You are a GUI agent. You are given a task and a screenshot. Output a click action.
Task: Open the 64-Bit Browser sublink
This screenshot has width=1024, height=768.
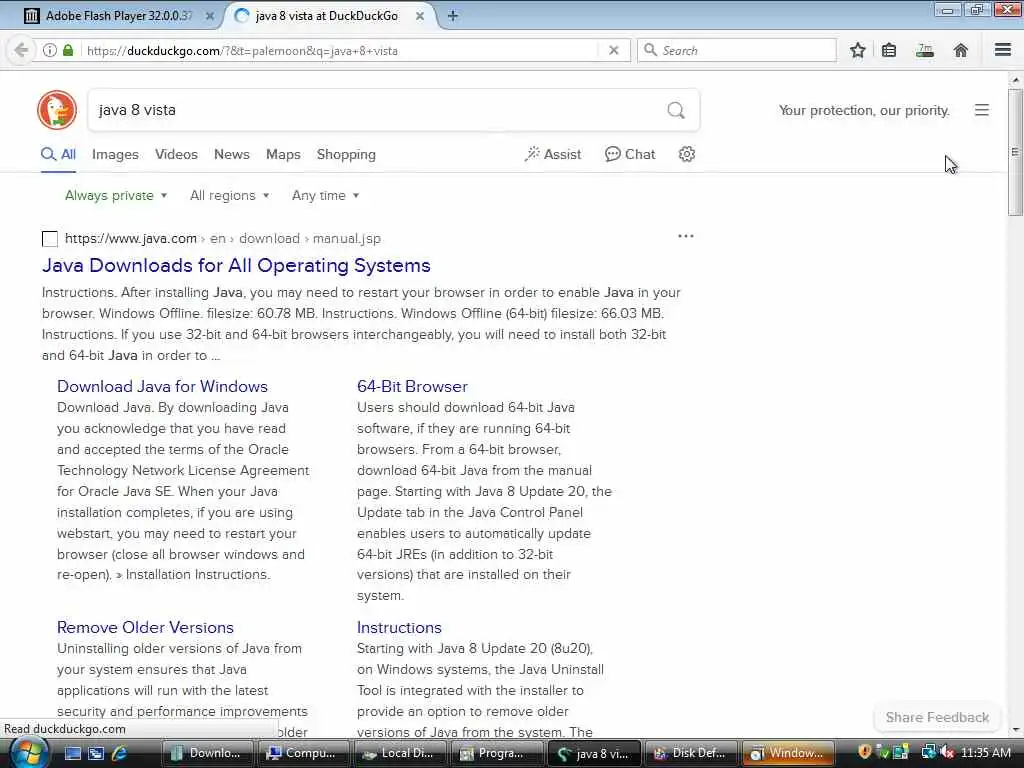coord(412,386)
